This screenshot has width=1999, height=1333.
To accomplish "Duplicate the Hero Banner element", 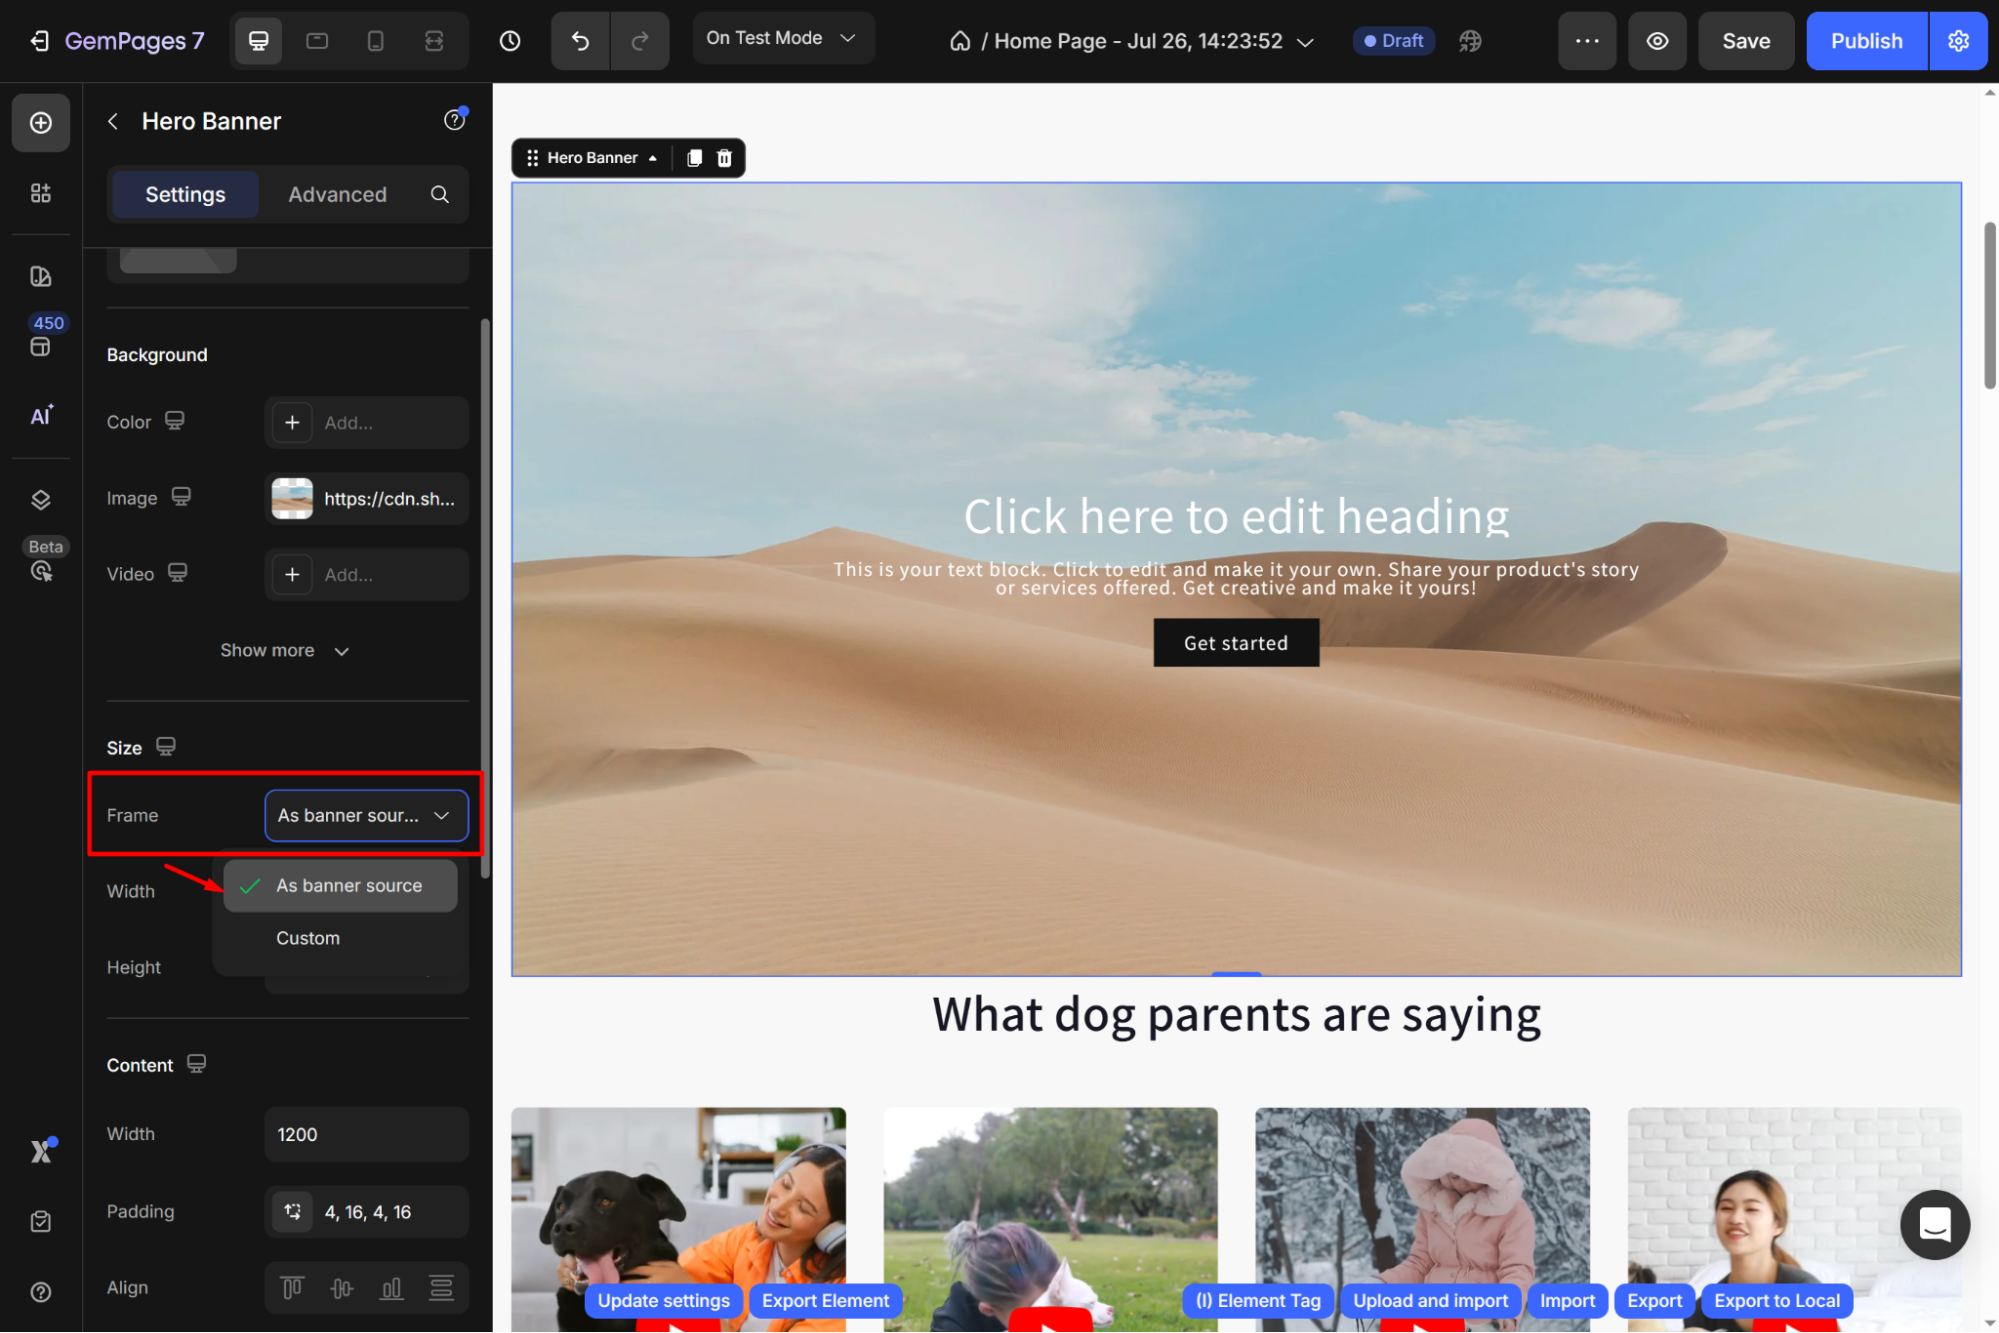I will click(694, 158).
